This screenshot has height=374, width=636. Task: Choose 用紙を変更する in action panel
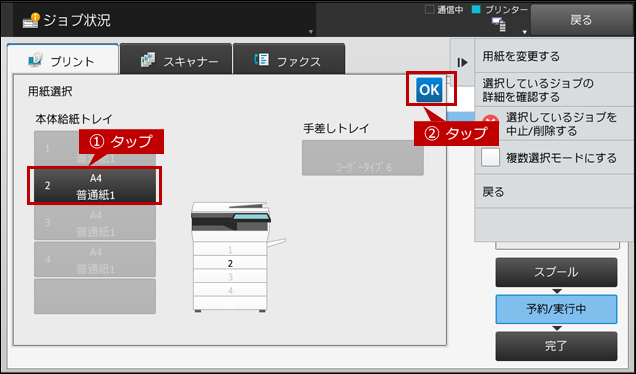pyautogui.click(x=554, y=56)
